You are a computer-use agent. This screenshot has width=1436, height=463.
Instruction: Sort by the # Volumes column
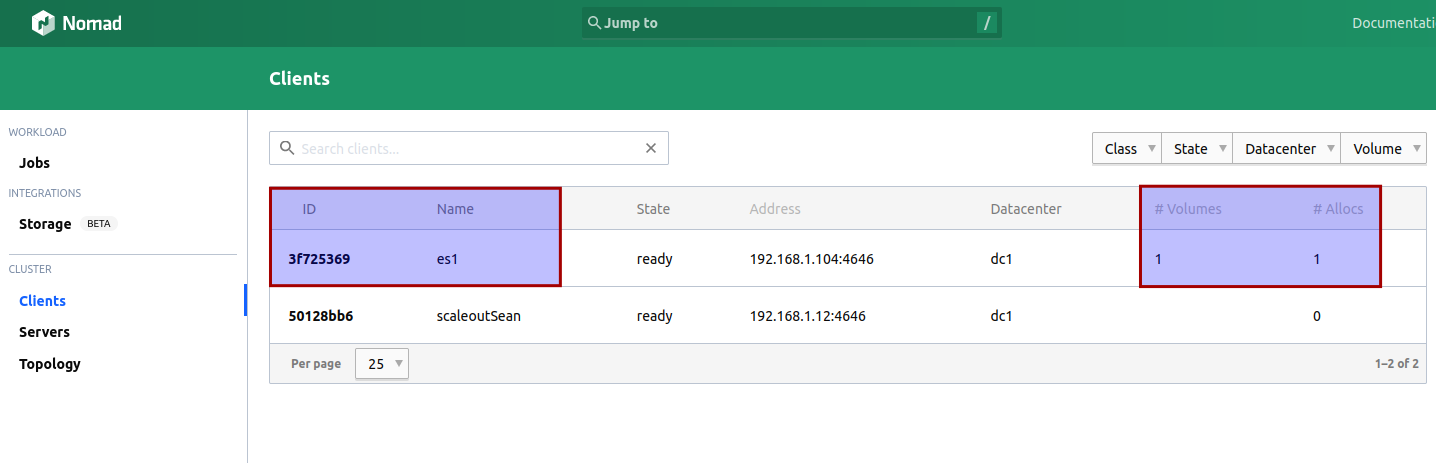click(x=1188, y=209)
